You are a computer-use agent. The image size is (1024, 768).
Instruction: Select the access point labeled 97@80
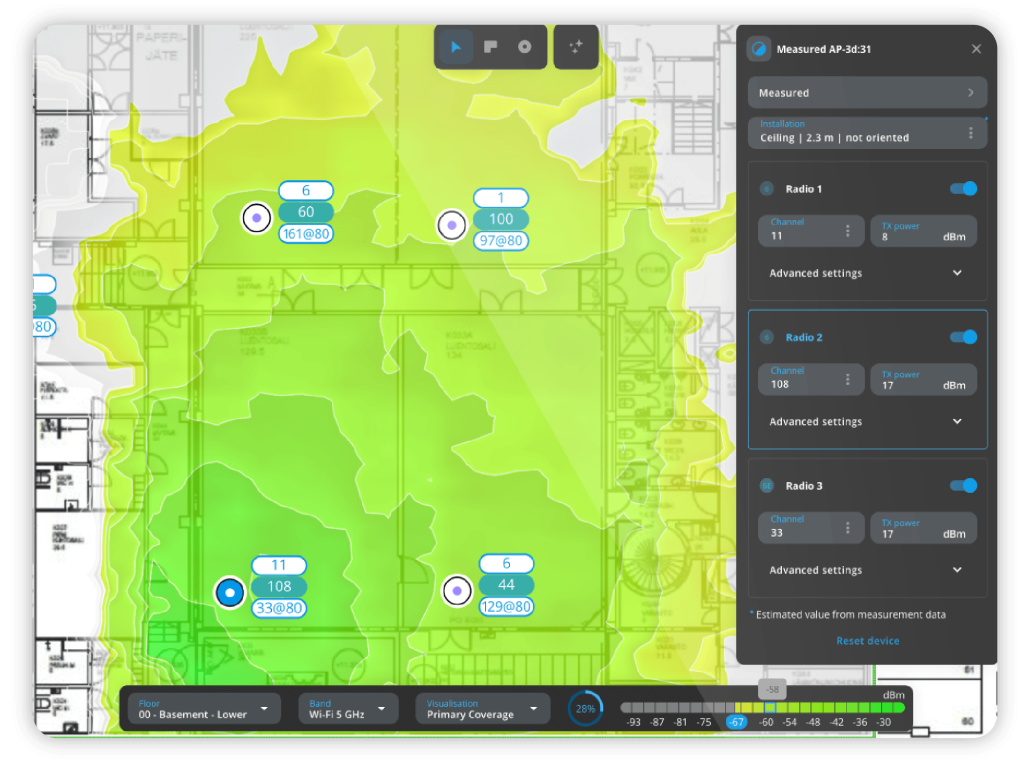(452, 225)
